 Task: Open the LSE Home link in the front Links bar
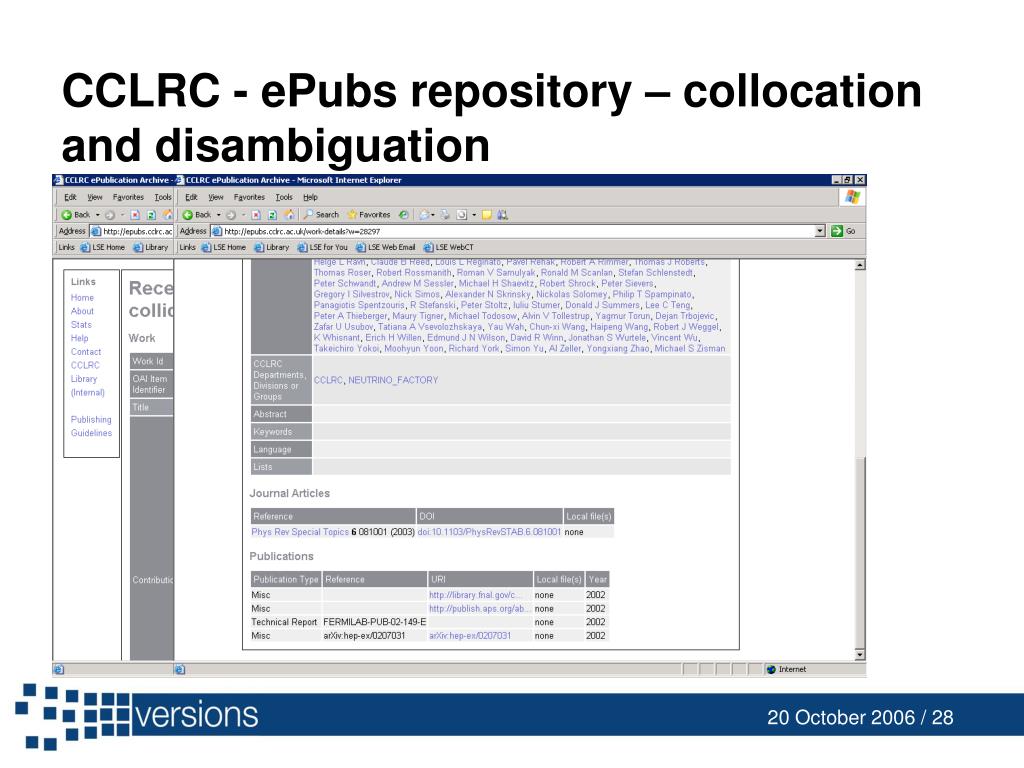click(224, 248)
